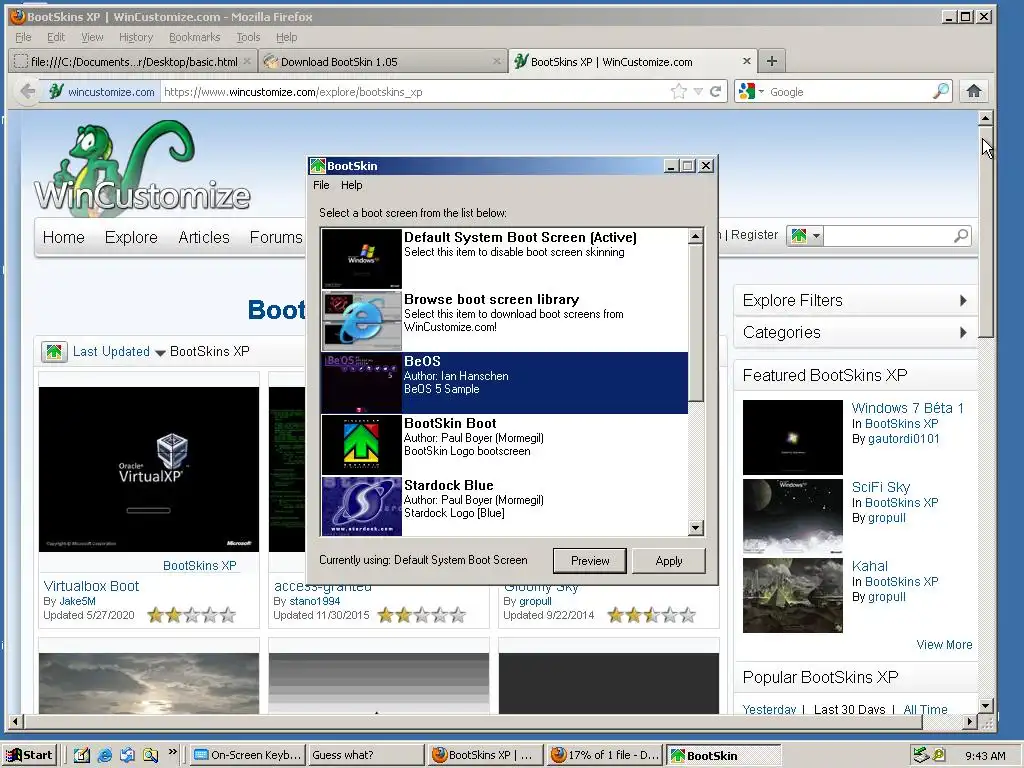Close the BootSkins XP WinCustomize tab
The height and width of the screenshot is (768, 1024).
[746, 61]
